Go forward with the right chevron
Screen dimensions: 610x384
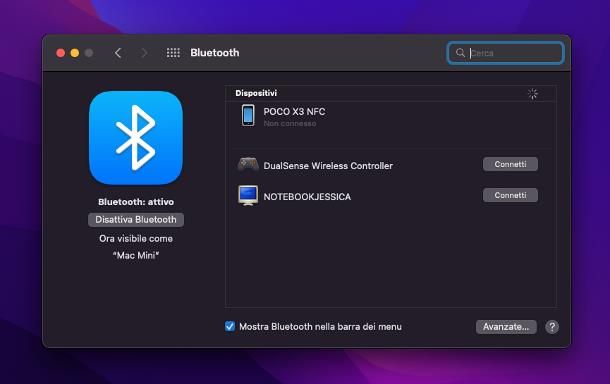(x=144, y=53)
